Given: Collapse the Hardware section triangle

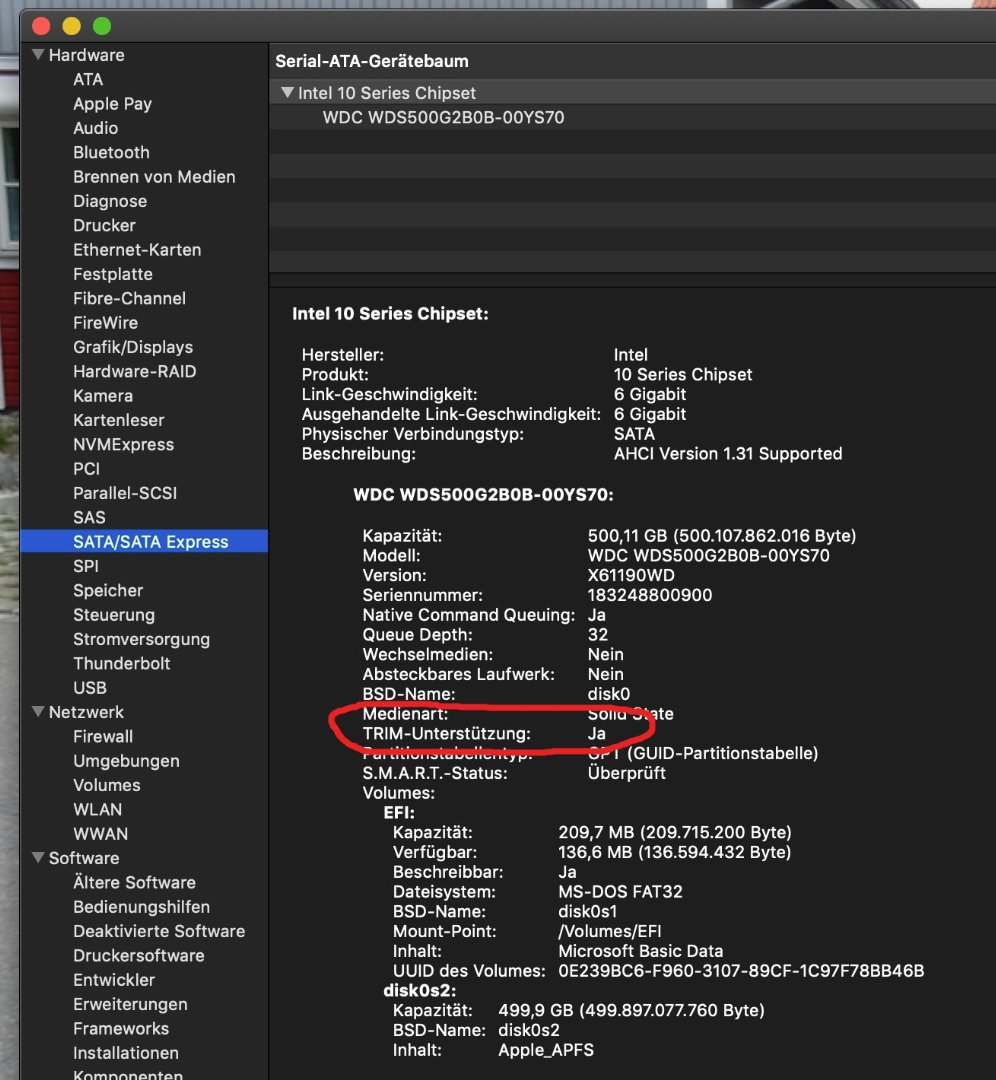Looking at the screenshot, I should point(39,54).
